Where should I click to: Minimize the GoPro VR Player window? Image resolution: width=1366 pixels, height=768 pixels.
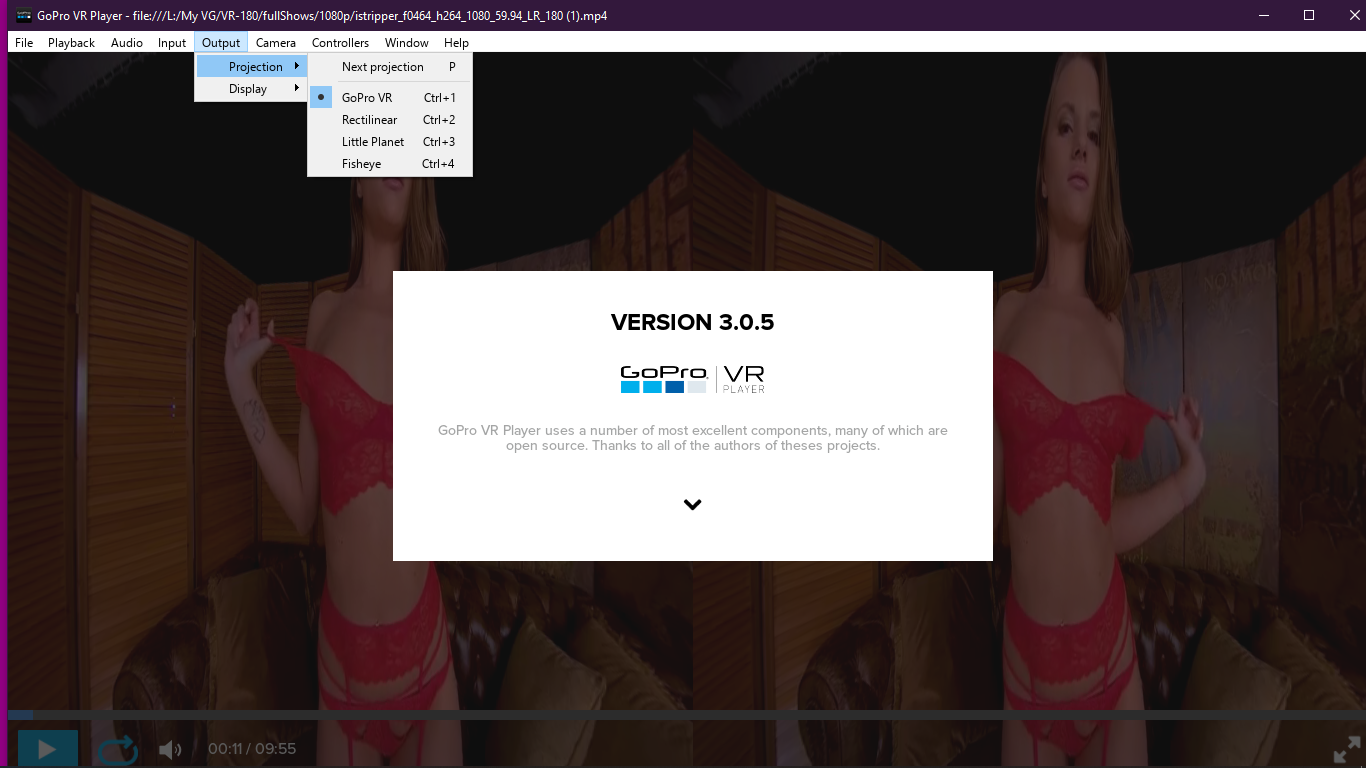1264,15
